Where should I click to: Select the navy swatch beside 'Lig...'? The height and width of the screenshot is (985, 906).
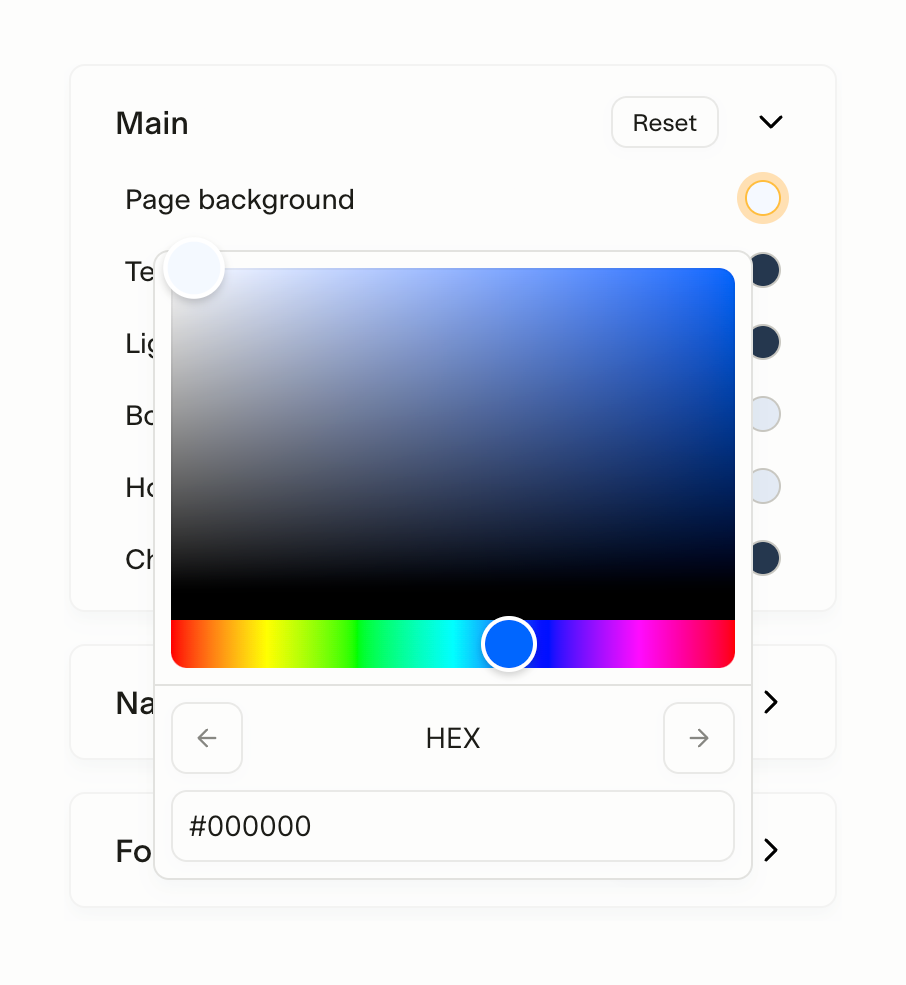click(764, 342)
